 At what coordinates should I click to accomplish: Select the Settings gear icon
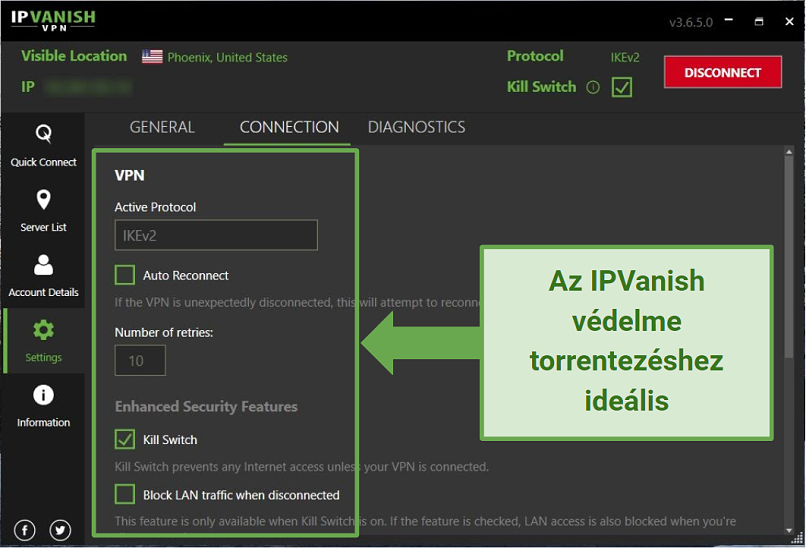click(x=43, y=330)
